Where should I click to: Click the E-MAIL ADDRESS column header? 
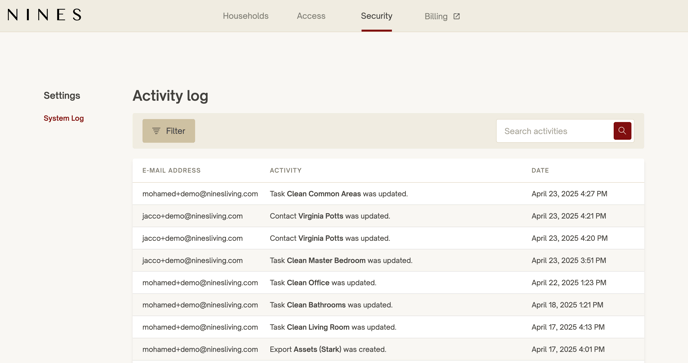171,170
